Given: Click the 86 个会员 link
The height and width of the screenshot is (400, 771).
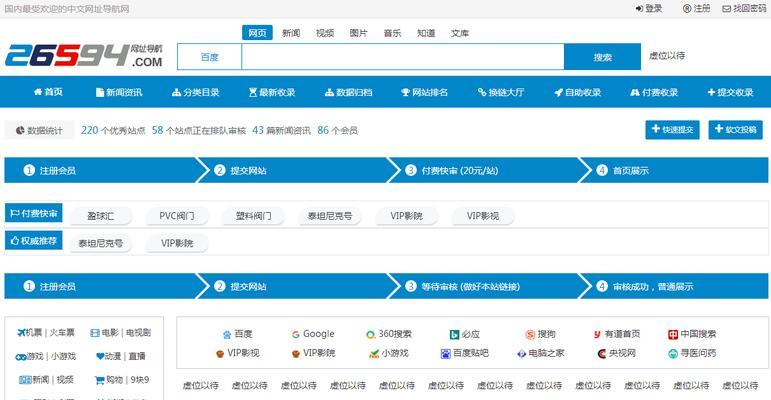Looking at the screenshot, I should point(337,130).
